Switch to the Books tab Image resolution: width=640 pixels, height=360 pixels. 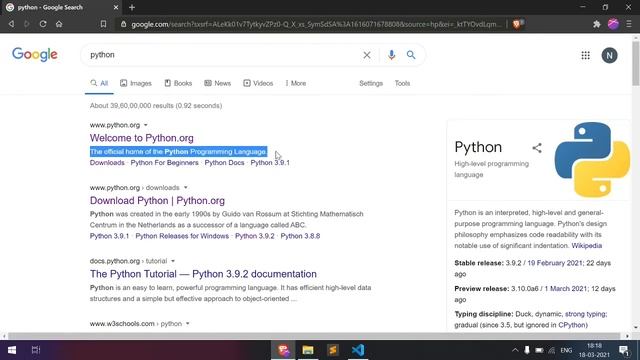(178, 83)
